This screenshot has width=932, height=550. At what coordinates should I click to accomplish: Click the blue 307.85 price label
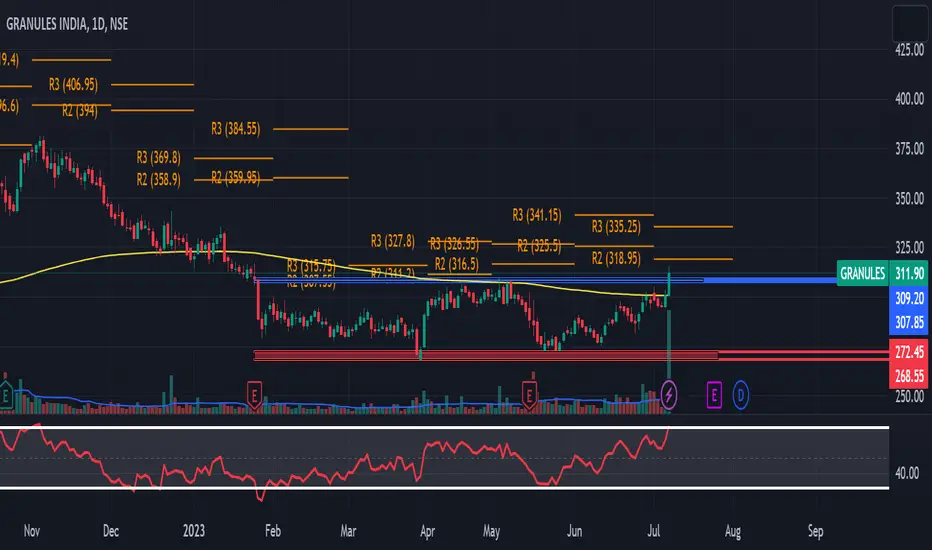[909, 322]
